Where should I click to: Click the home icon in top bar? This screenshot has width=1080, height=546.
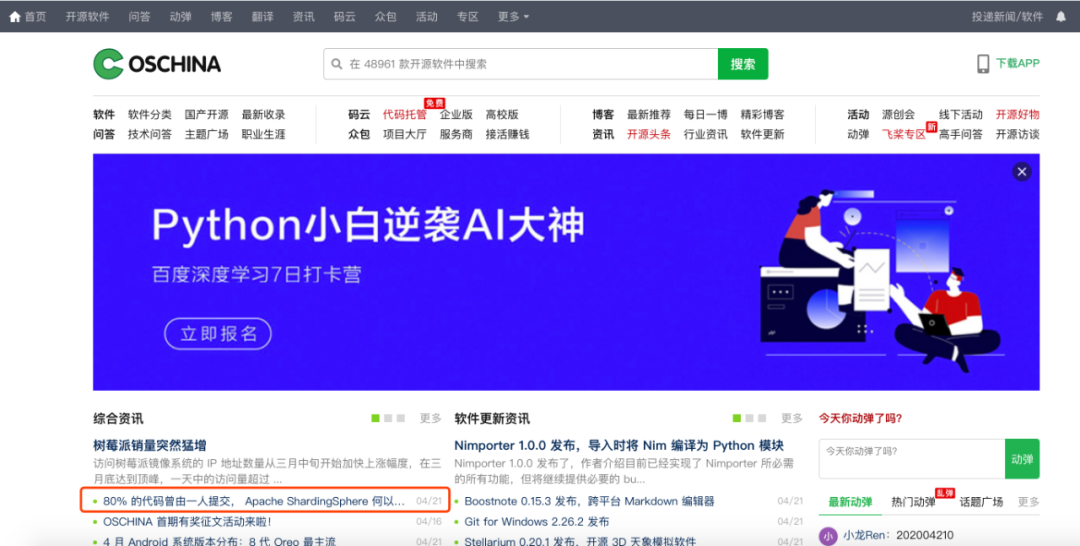pos(14,17)
